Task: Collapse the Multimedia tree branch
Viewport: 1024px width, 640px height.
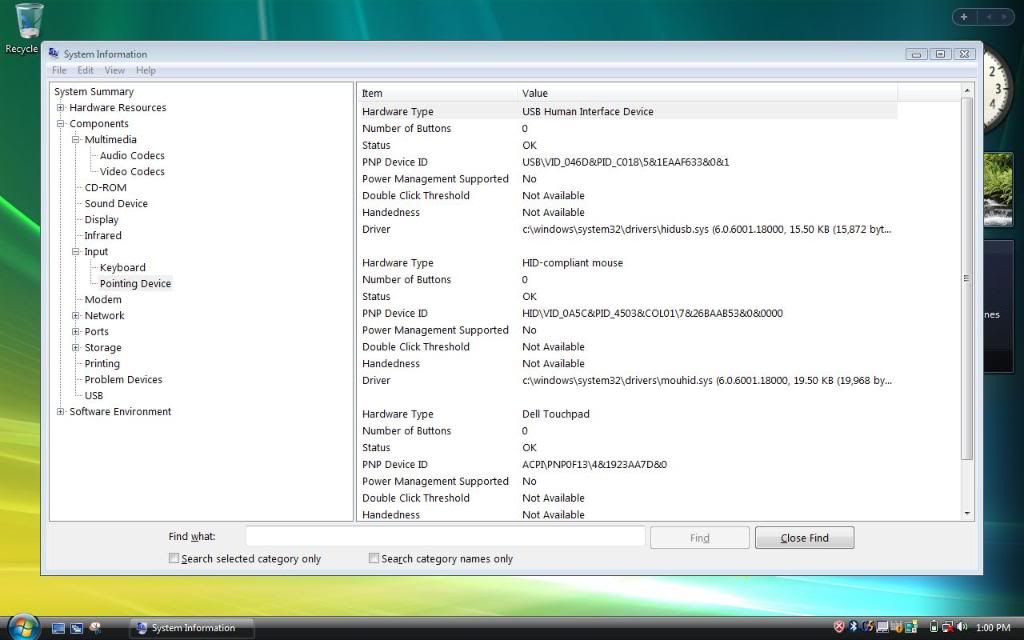Action: 75,140
